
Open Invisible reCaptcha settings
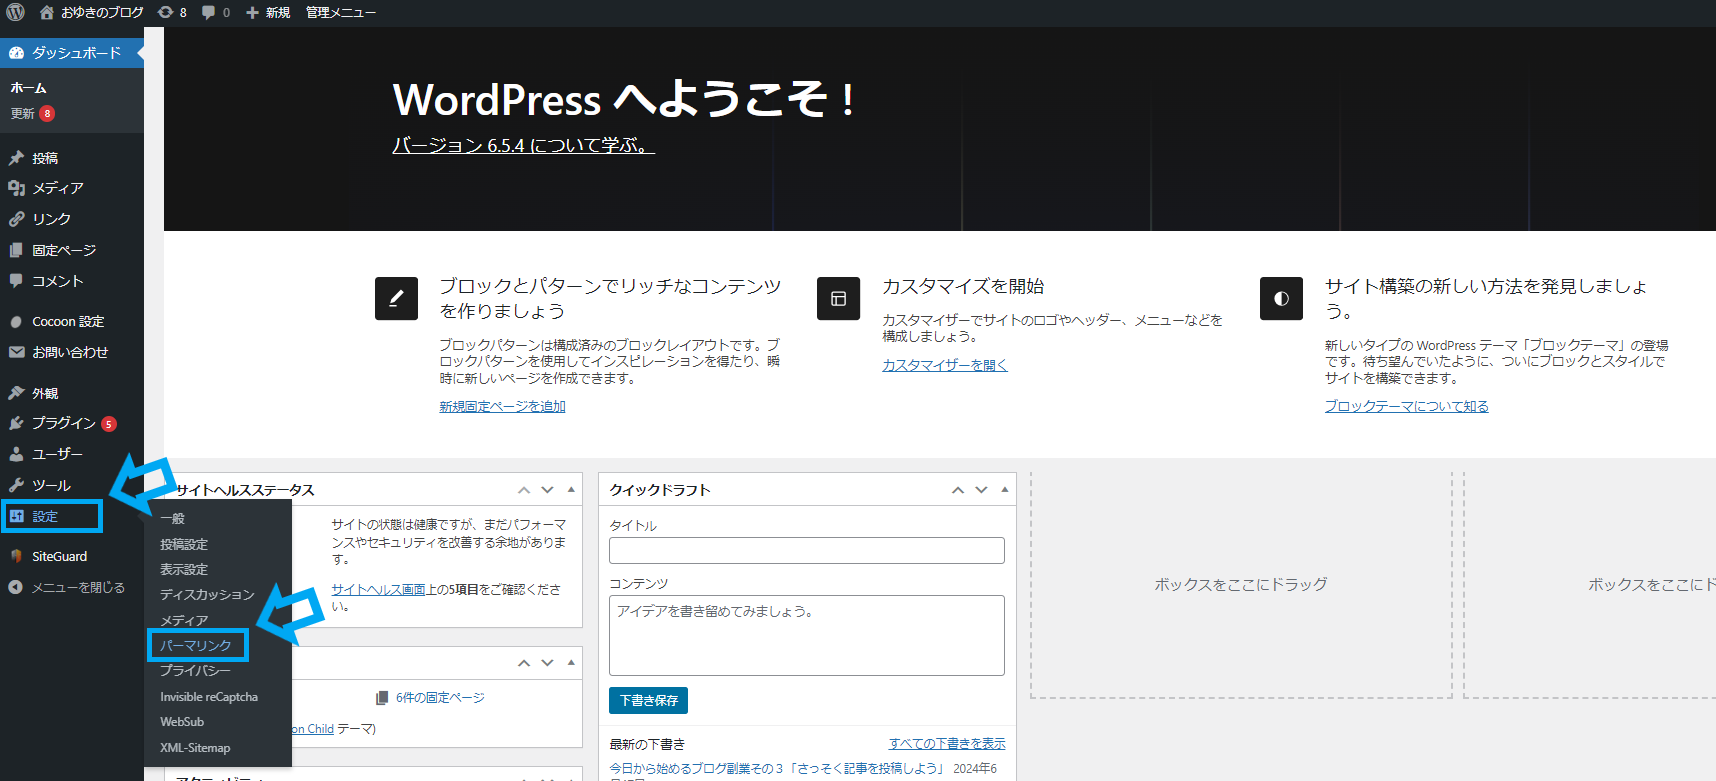click(x=209, y=697)
